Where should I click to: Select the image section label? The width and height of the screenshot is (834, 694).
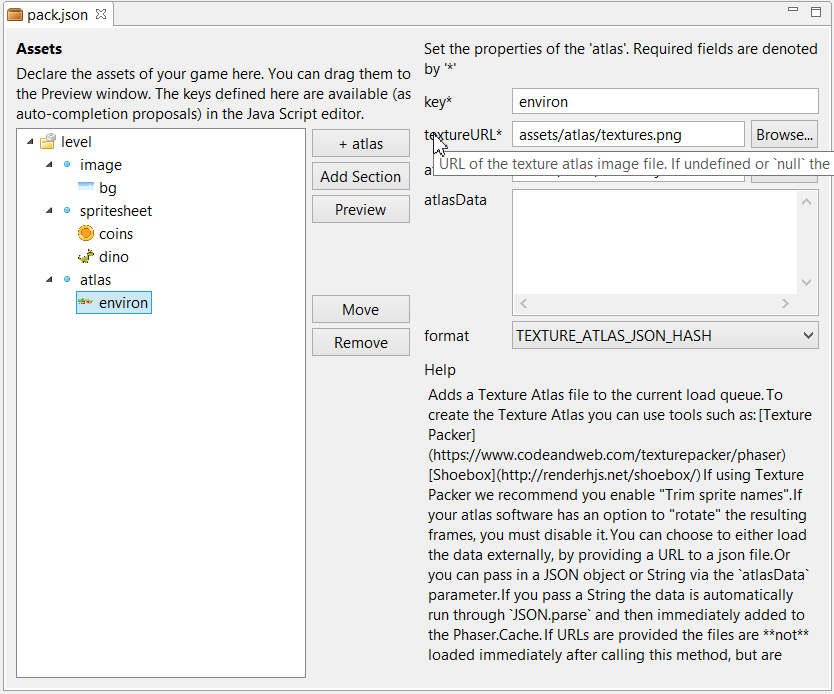point(101,165)
